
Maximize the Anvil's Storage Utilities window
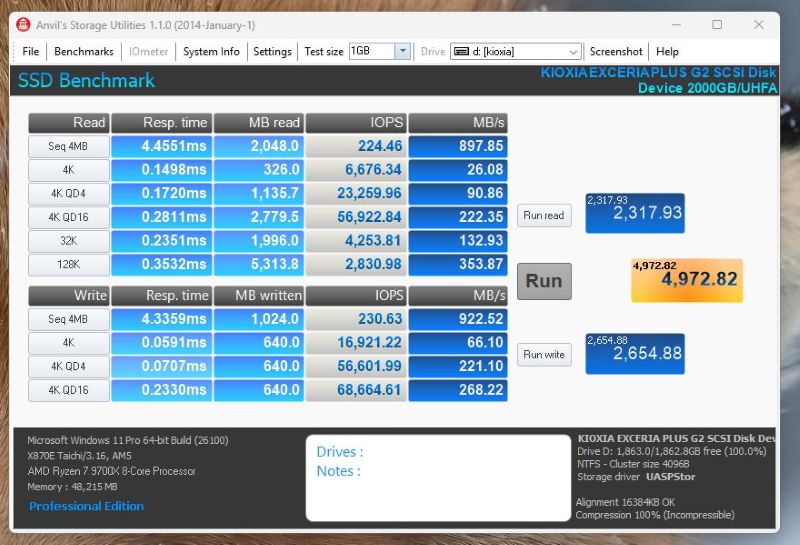pos(717,25)
